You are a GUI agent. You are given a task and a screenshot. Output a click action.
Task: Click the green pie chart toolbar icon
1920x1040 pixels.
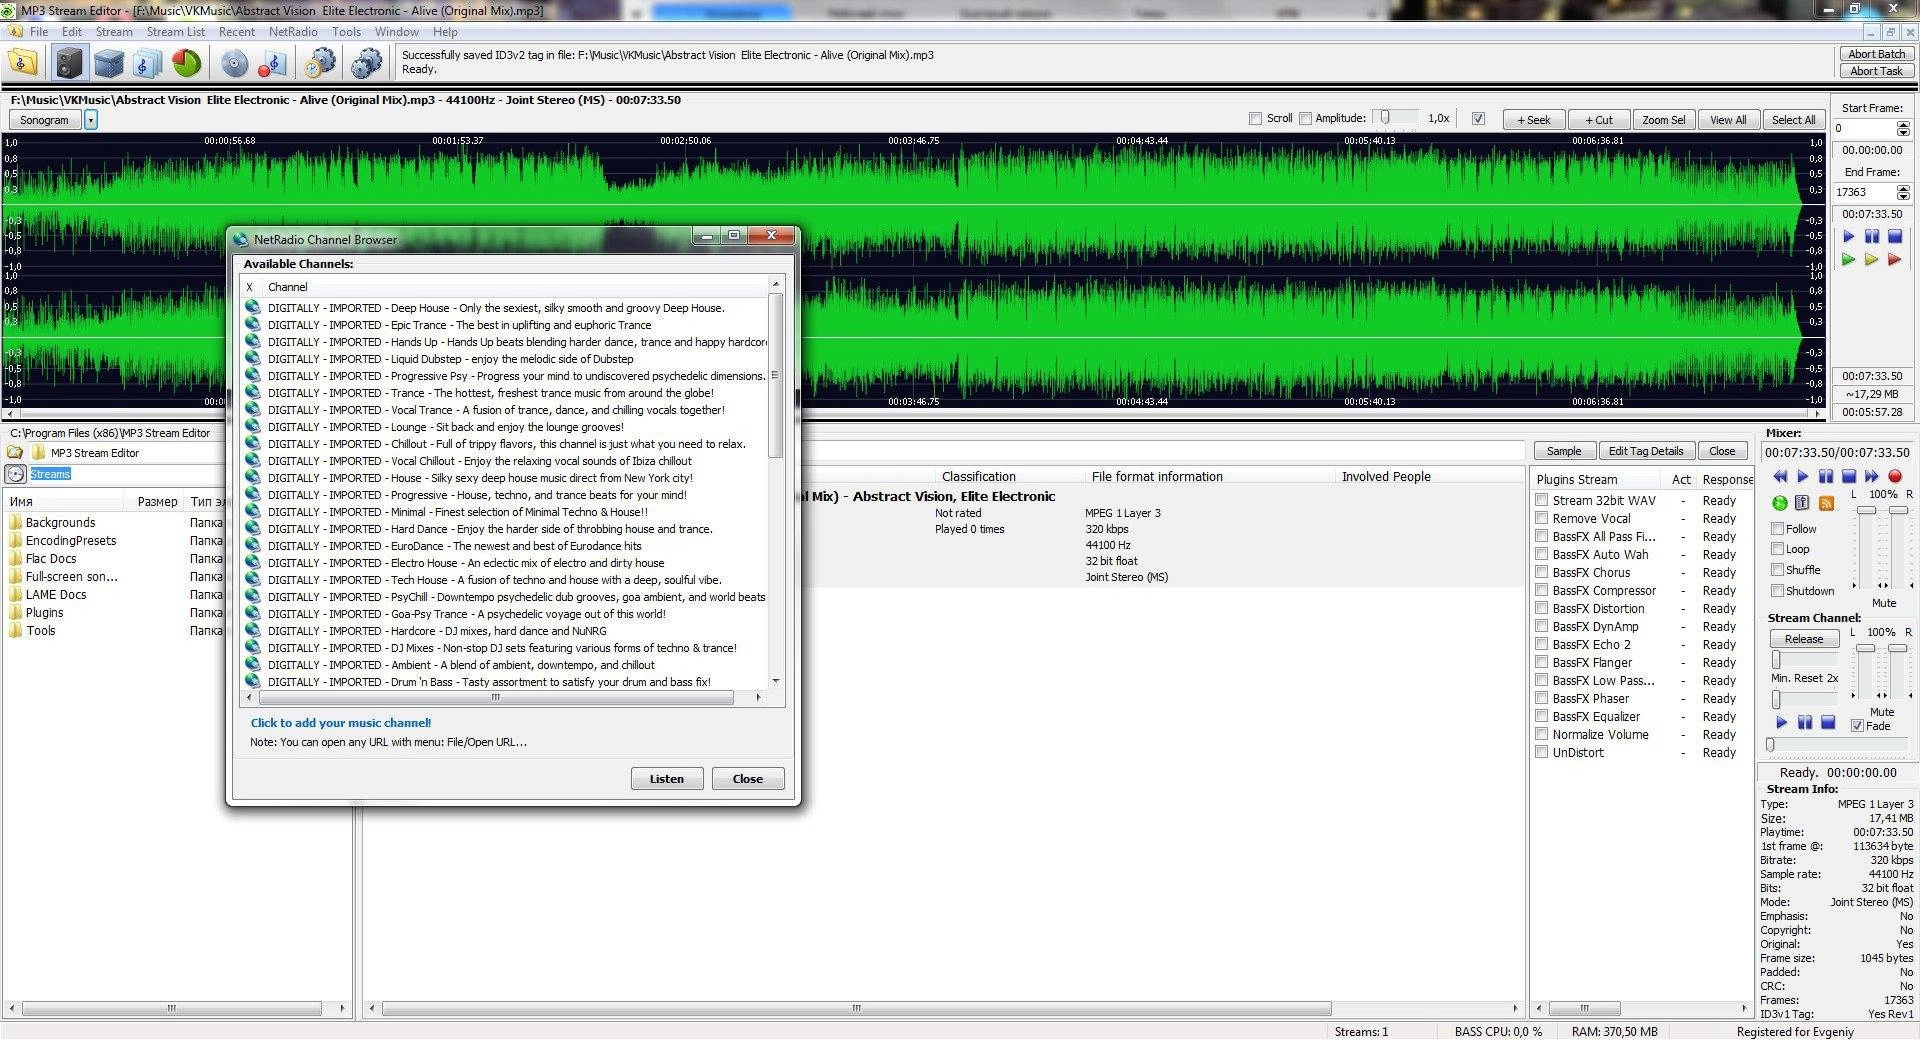[x=187, y=63]
